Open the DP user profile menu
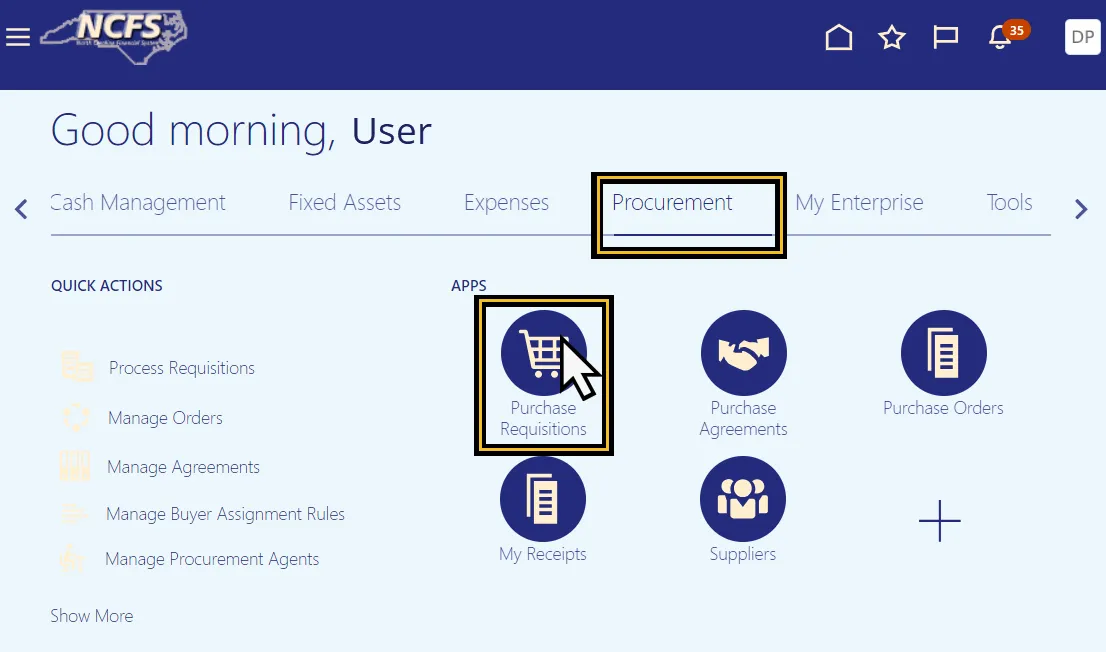 point(1082,37)
